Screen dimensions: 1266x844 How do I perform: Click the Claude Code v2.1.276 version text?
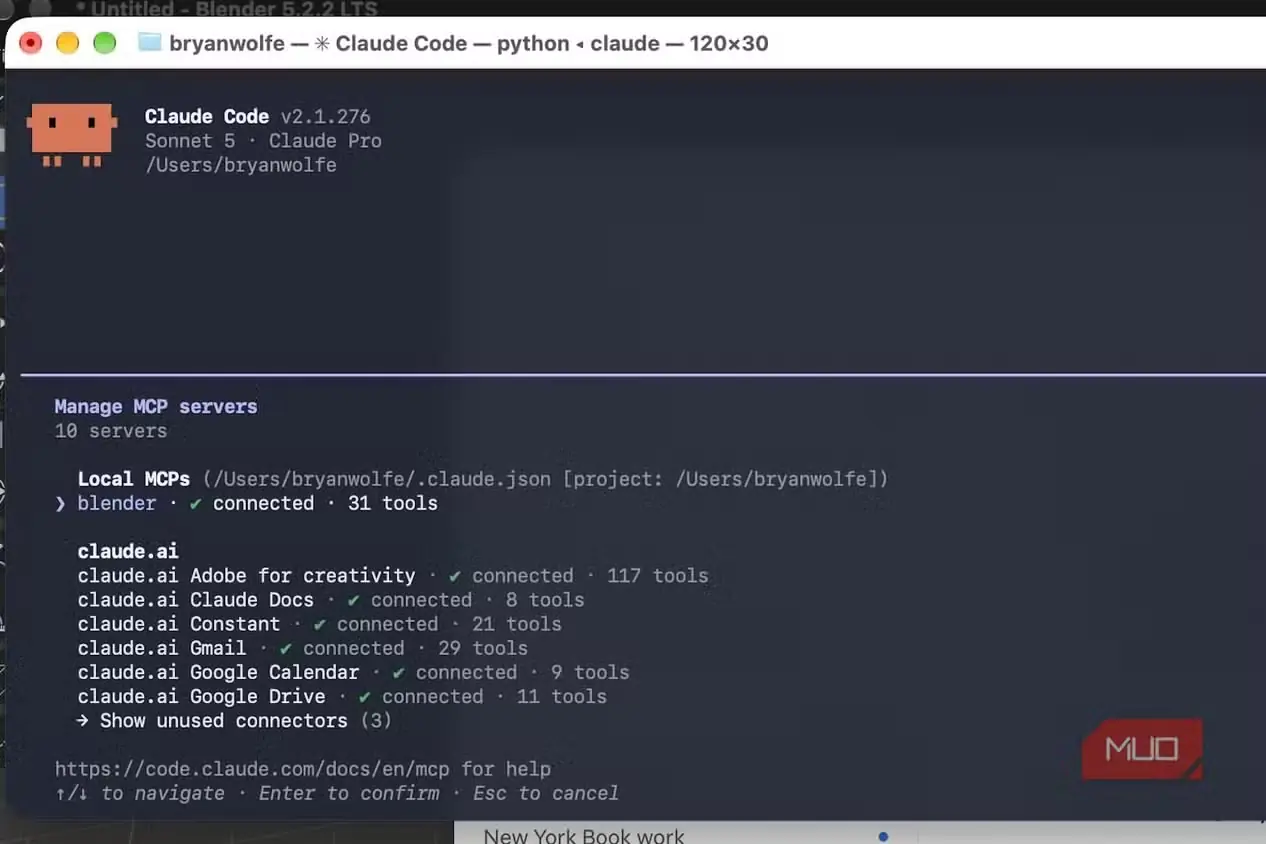258,117
